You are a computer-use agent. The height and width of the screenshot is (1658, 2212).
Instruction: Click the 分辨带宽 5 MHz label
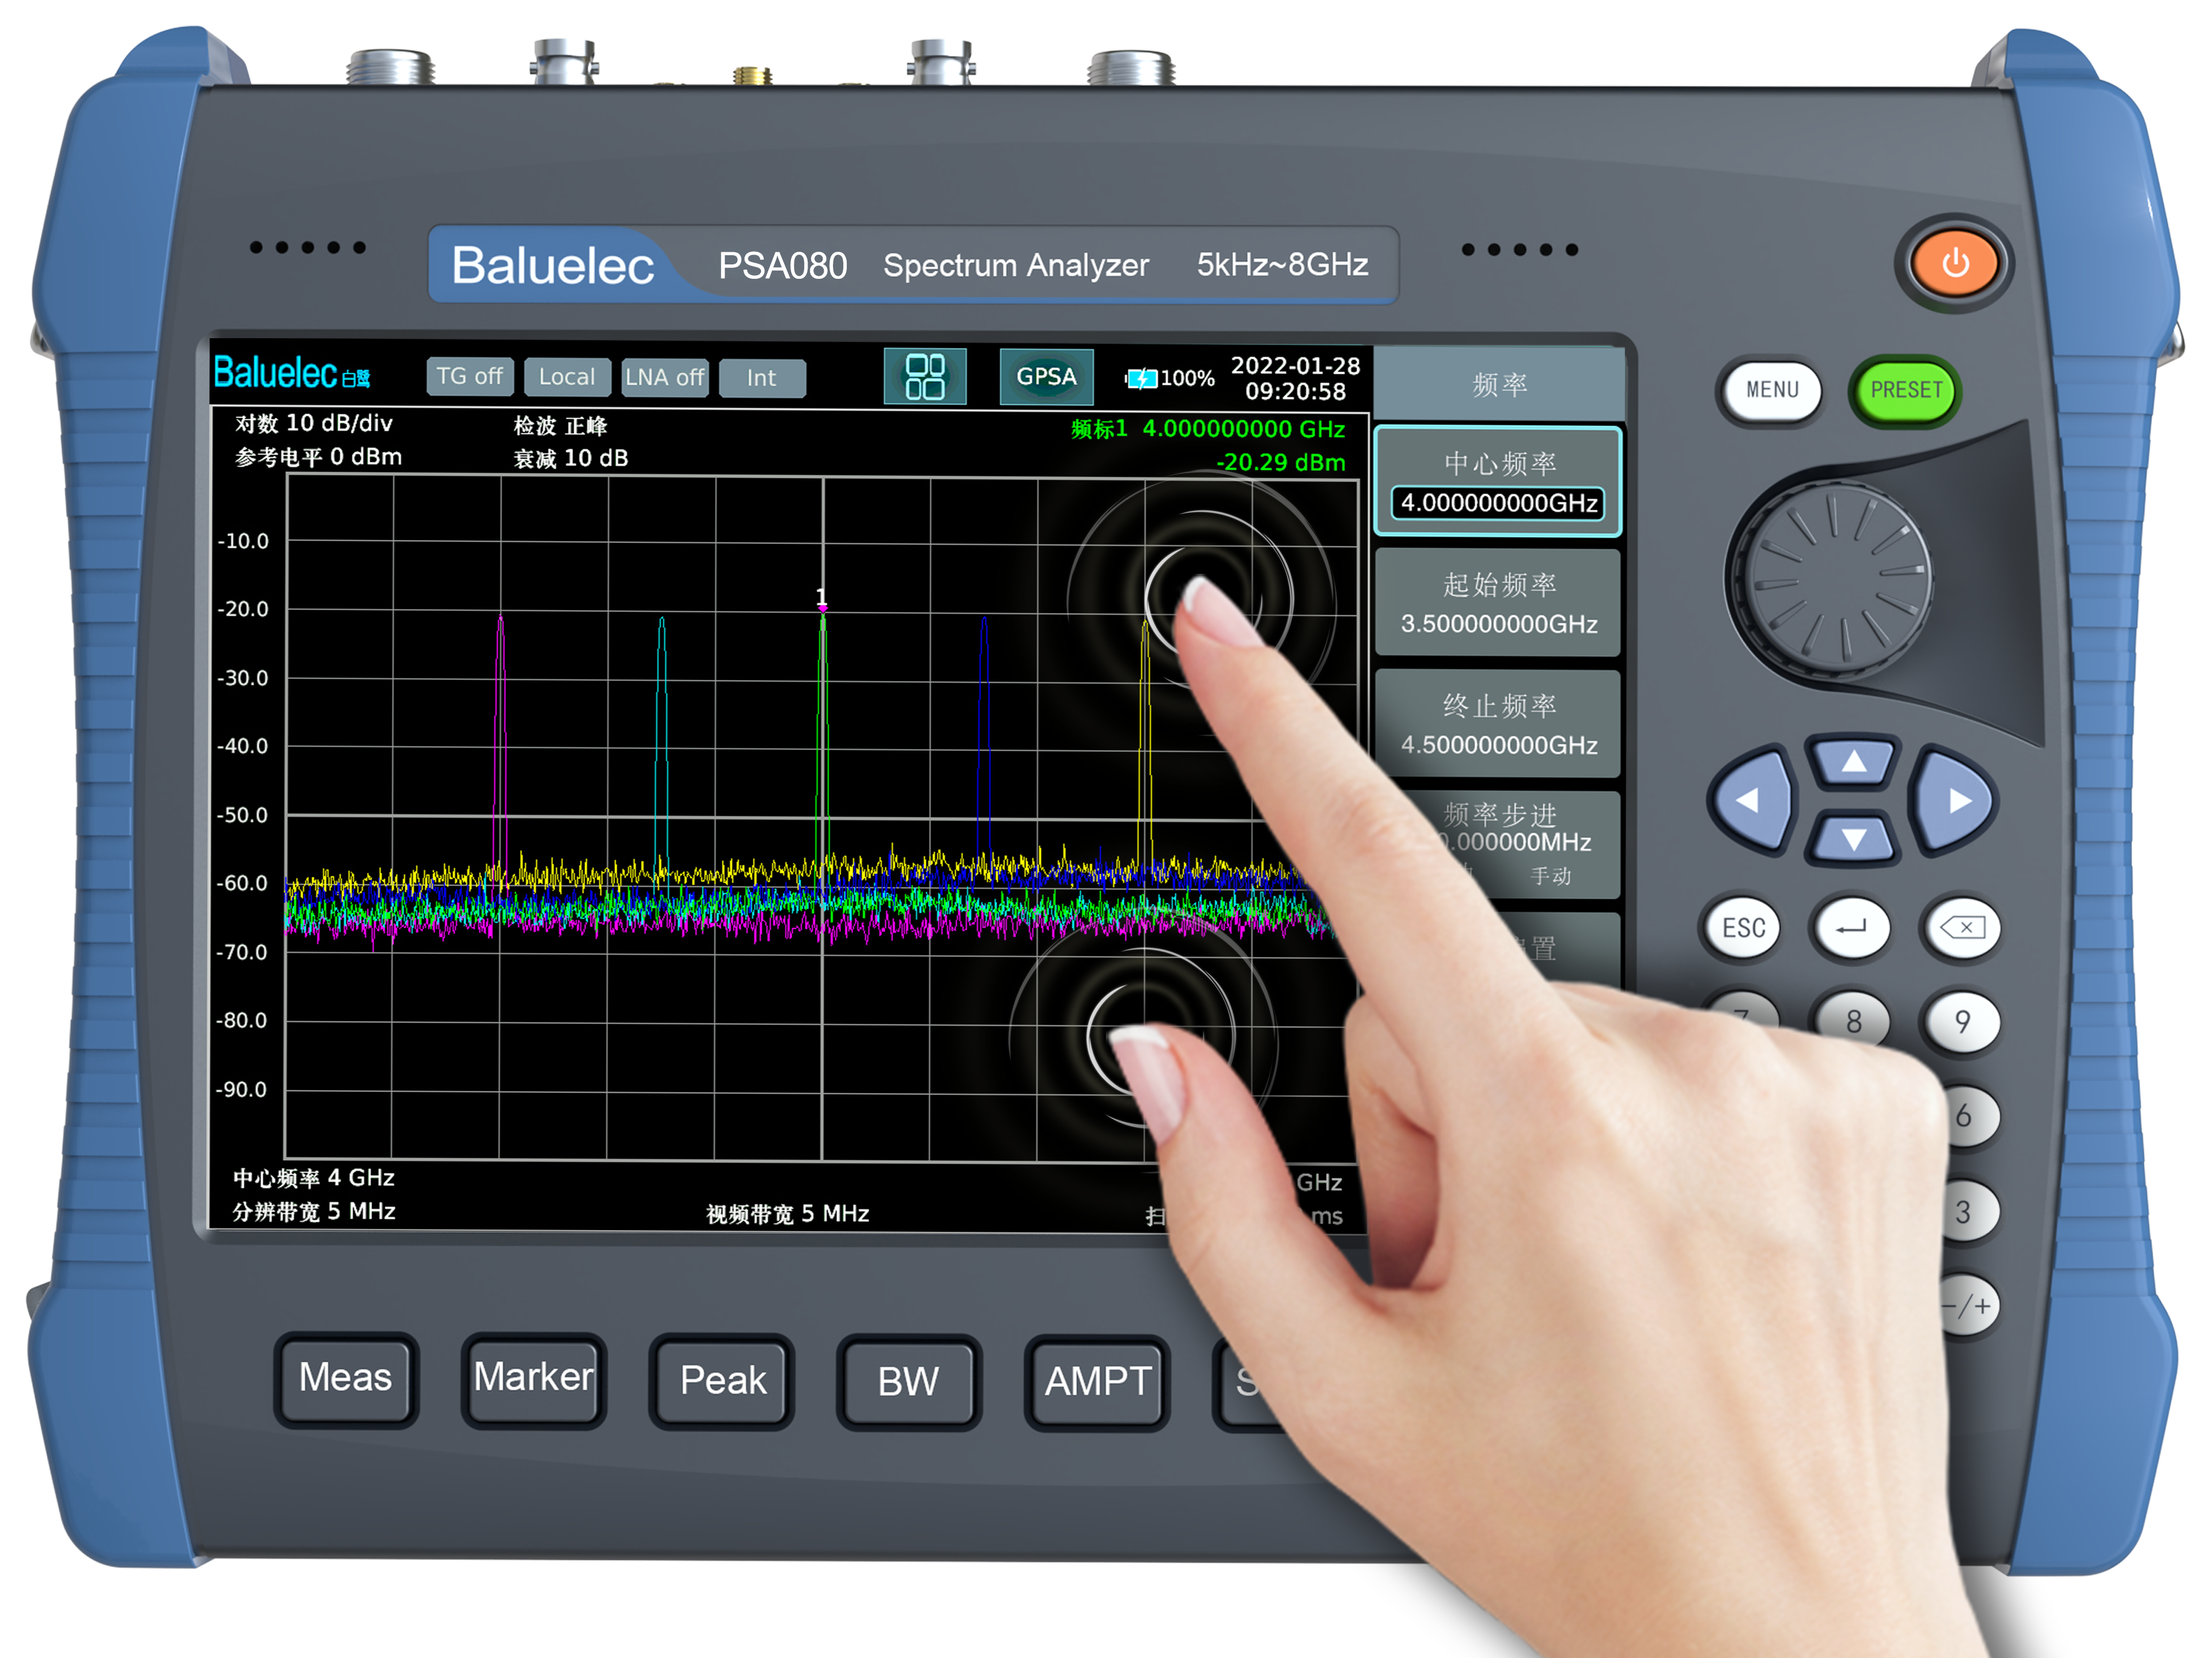(313, 1212)
